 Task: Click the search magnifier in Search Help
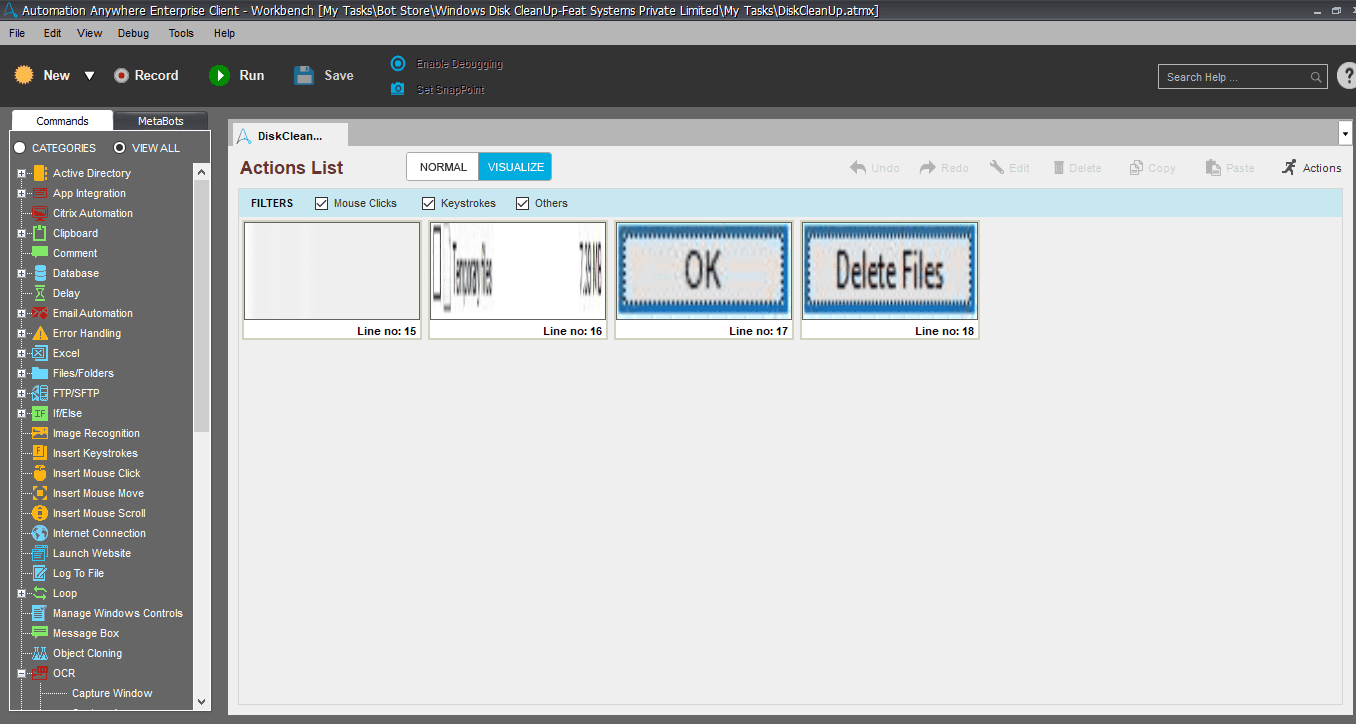(x=1317, y=77)
